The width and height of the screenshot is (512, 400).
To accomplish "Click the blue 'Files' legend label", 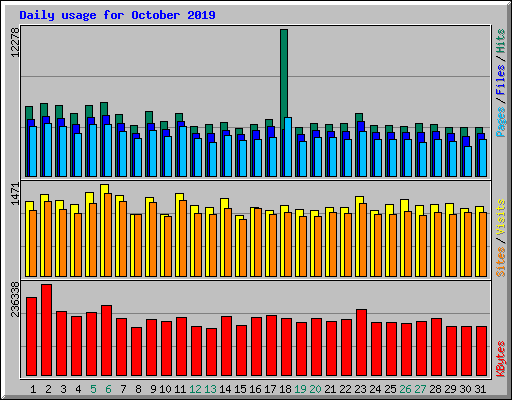I will tap(501, 80).
